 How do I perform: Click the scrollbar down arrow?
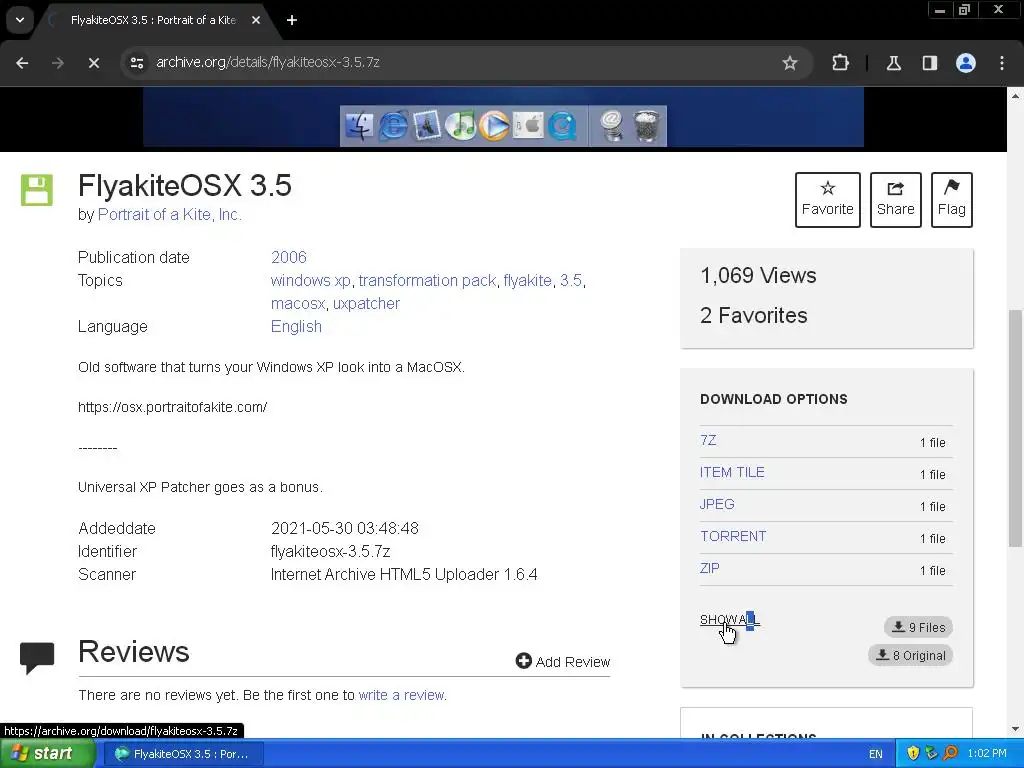coord(1015,729)
